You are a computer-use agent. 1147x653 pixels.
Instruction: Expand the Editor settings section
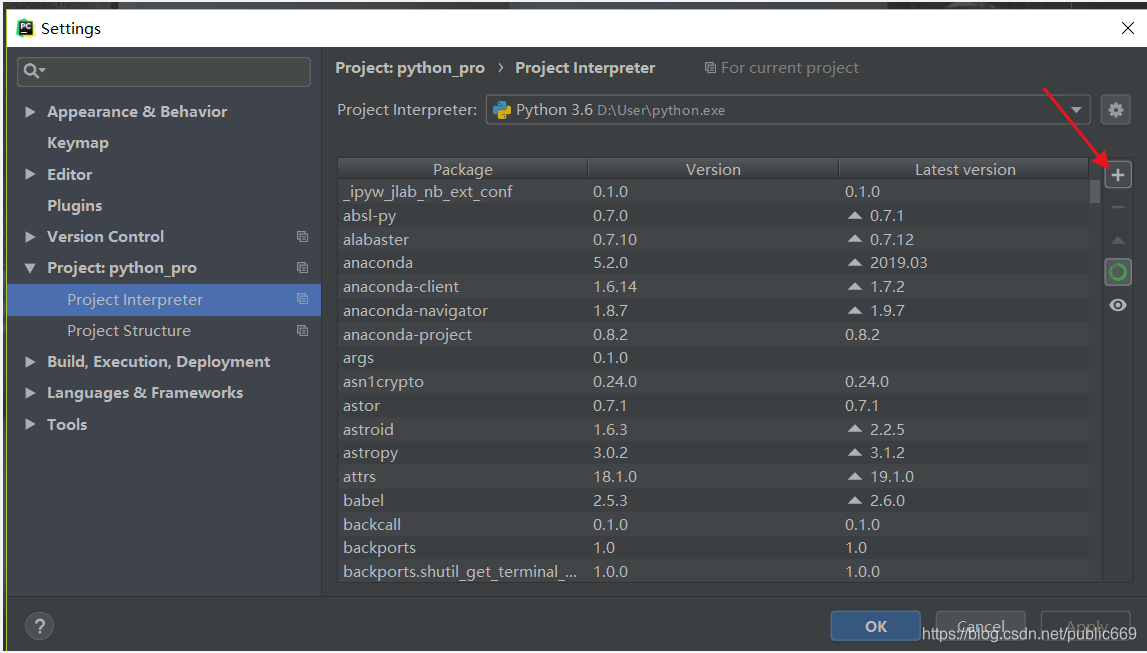30,174
